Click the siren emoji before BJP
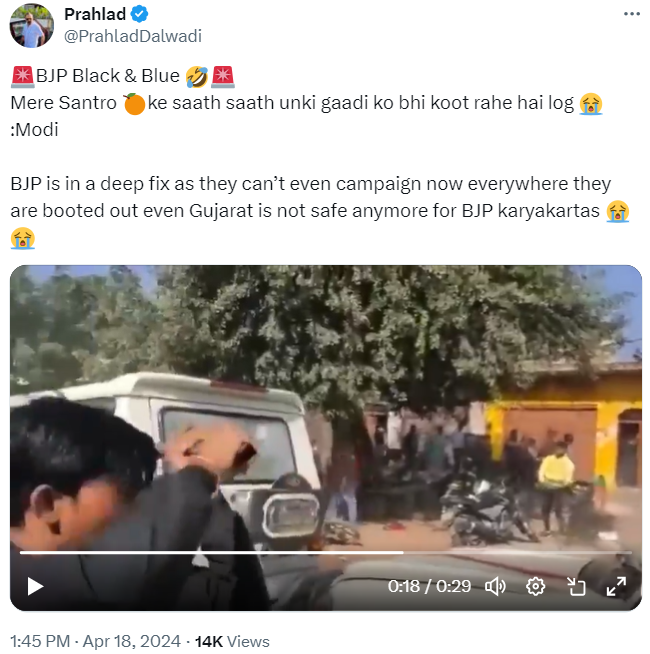 [x=22, y=75]
